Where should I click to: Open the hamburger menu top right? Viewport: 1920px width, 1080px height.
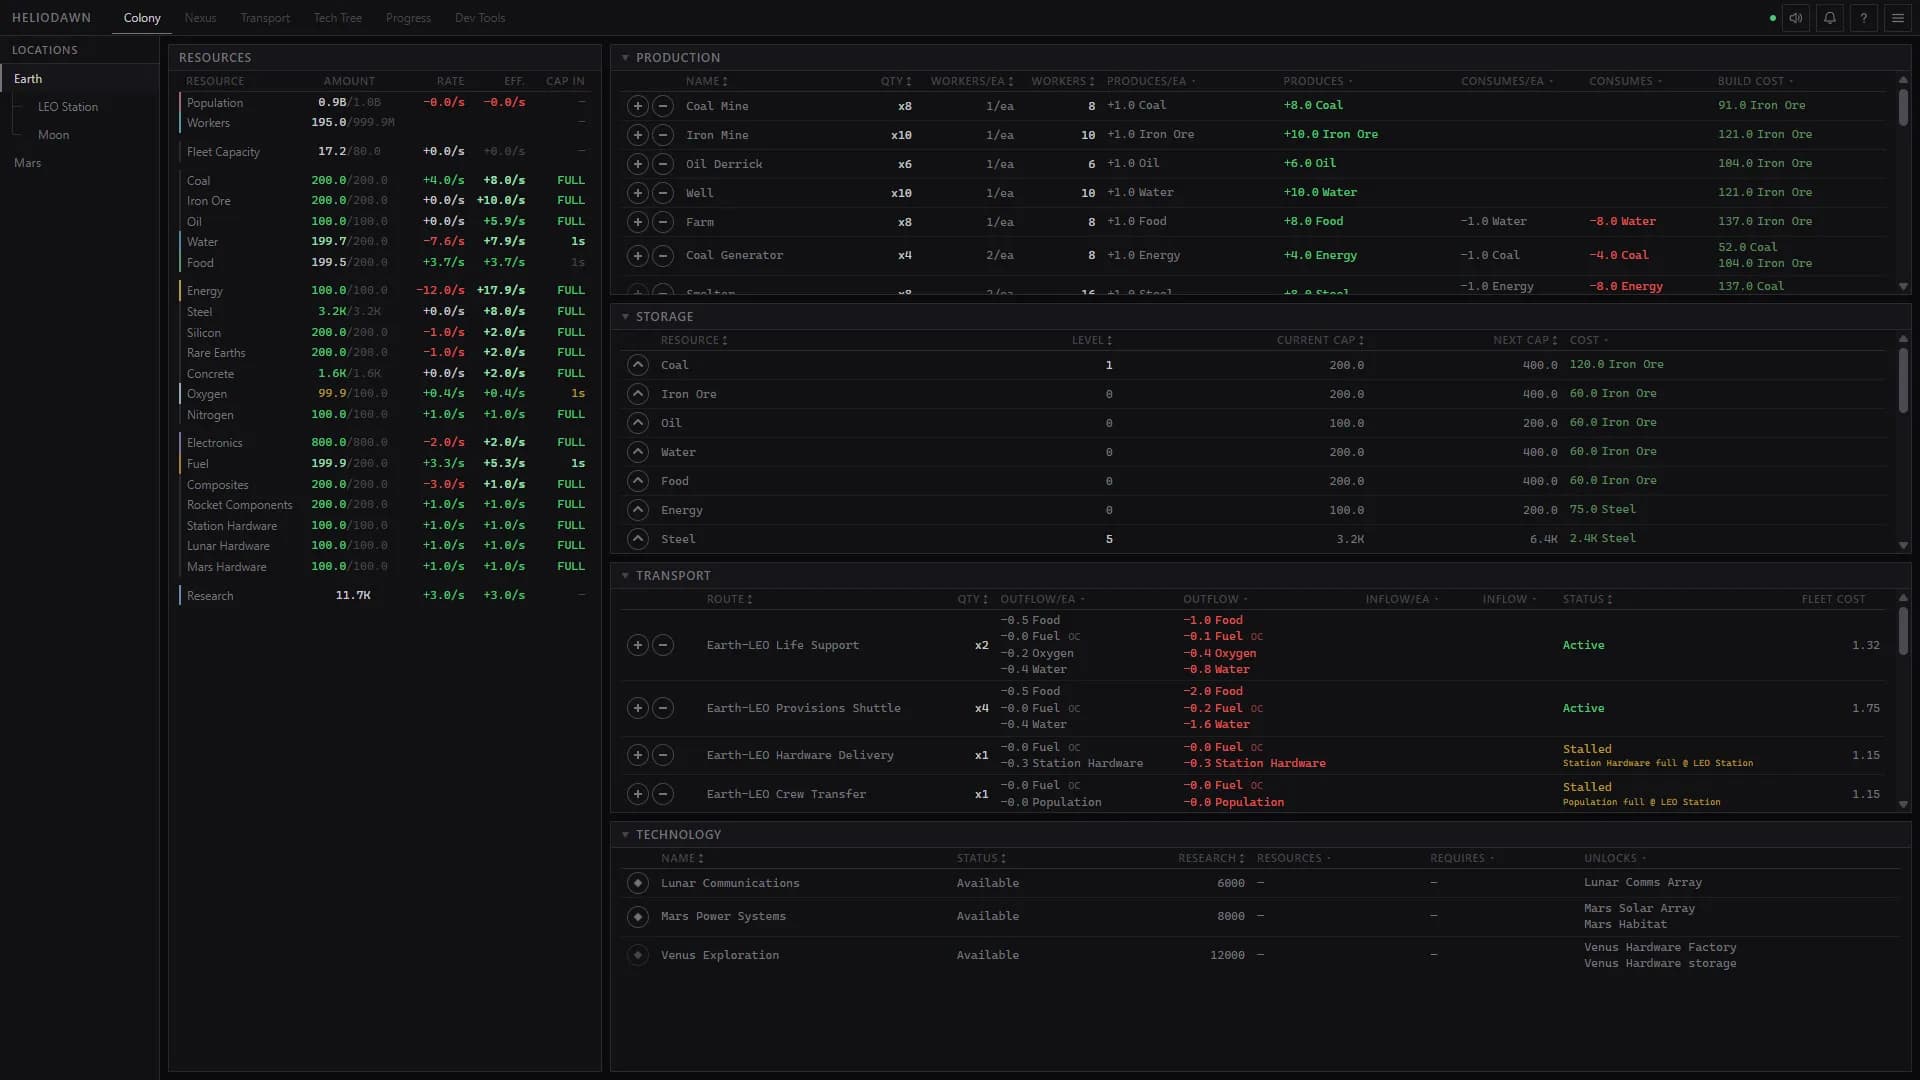[x=1898, y=18]
